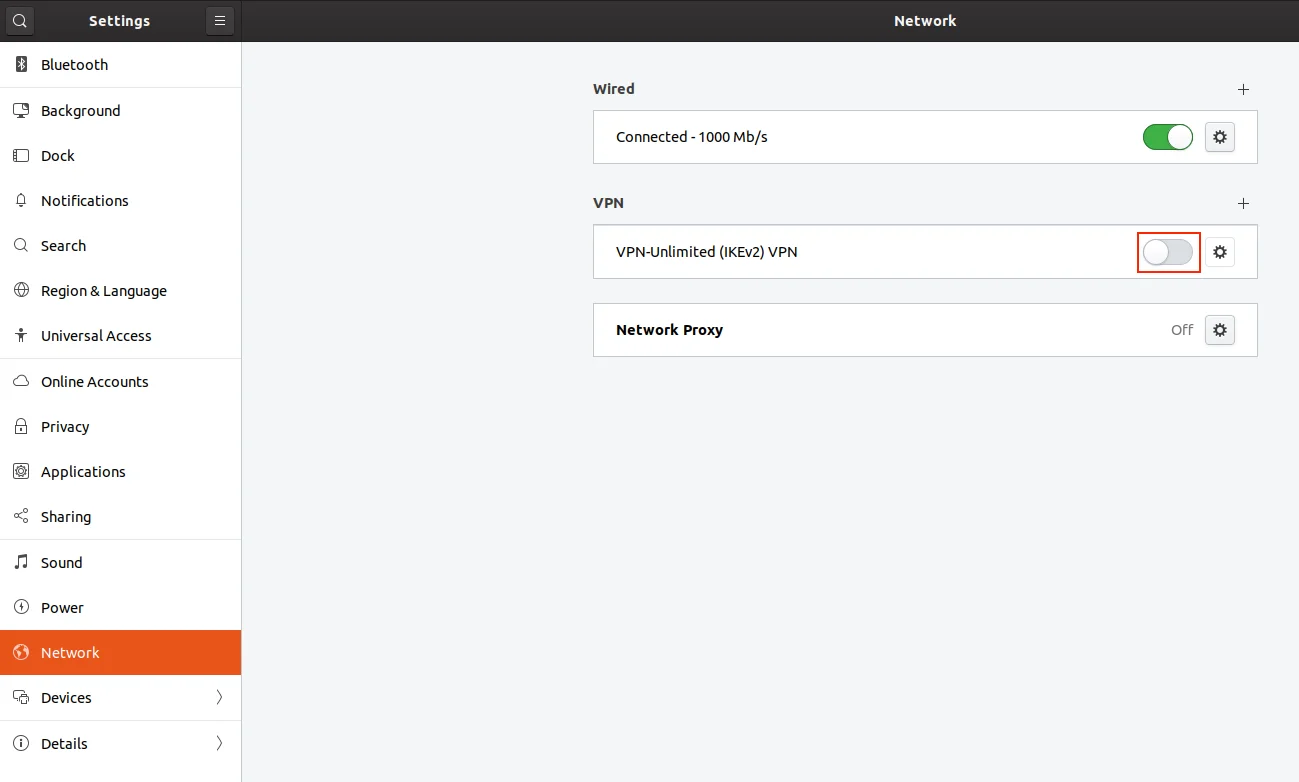Click the VPN-Unlimited (IKEv2) VPN entry
This screenshot has height=782, width=1299.
[x=706, y=252]
